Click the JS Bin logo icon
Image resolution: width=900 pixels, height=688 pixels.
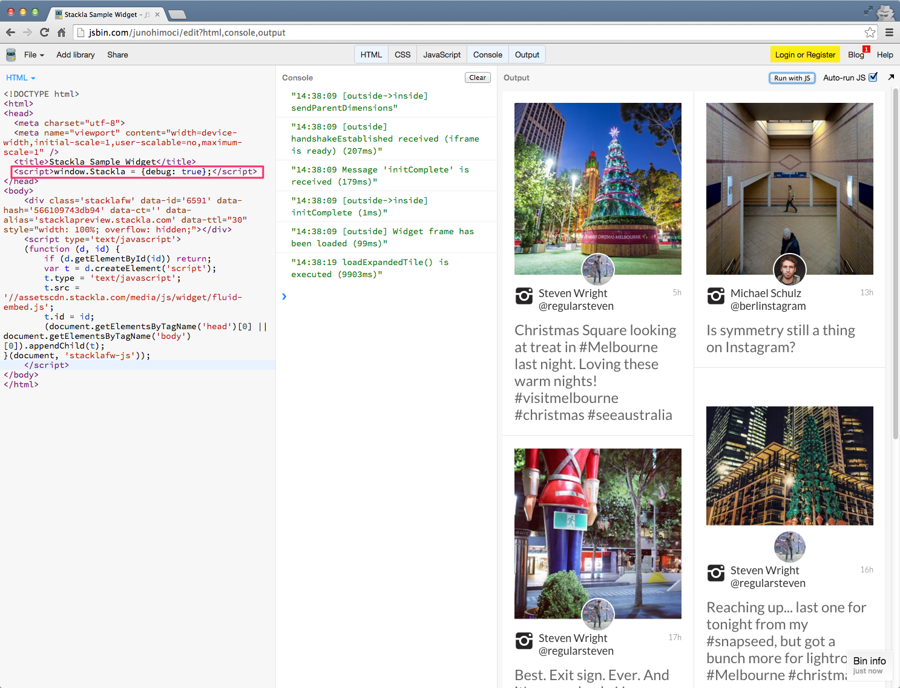[11, 55]
